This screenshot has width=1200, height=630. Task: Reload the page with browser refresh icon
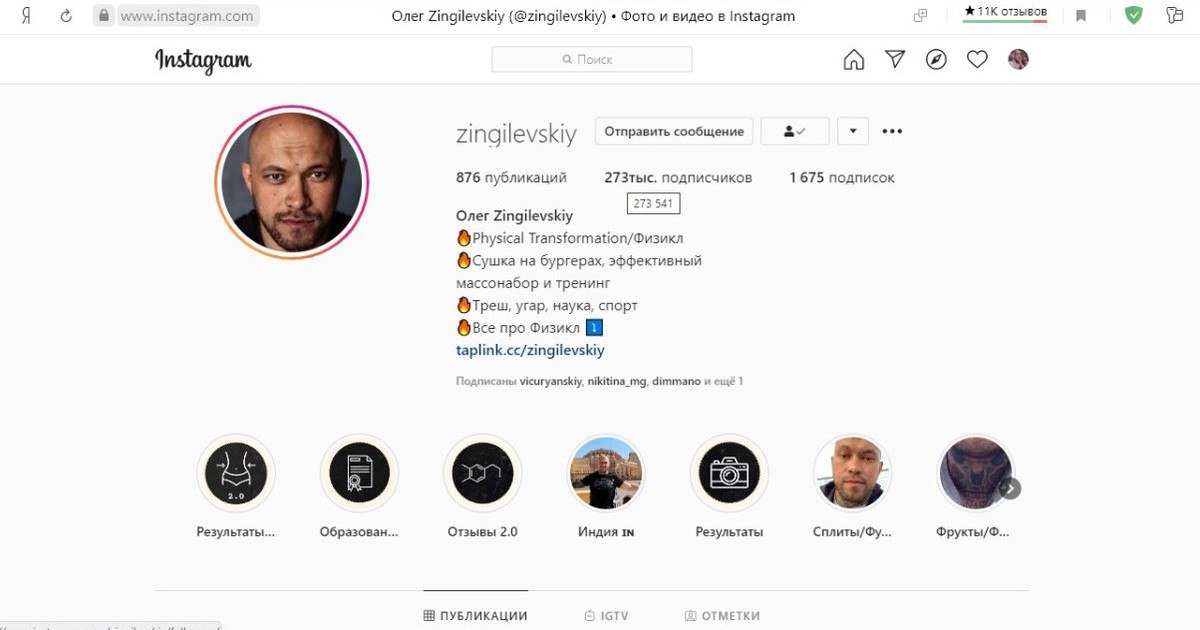click(66, 16)
